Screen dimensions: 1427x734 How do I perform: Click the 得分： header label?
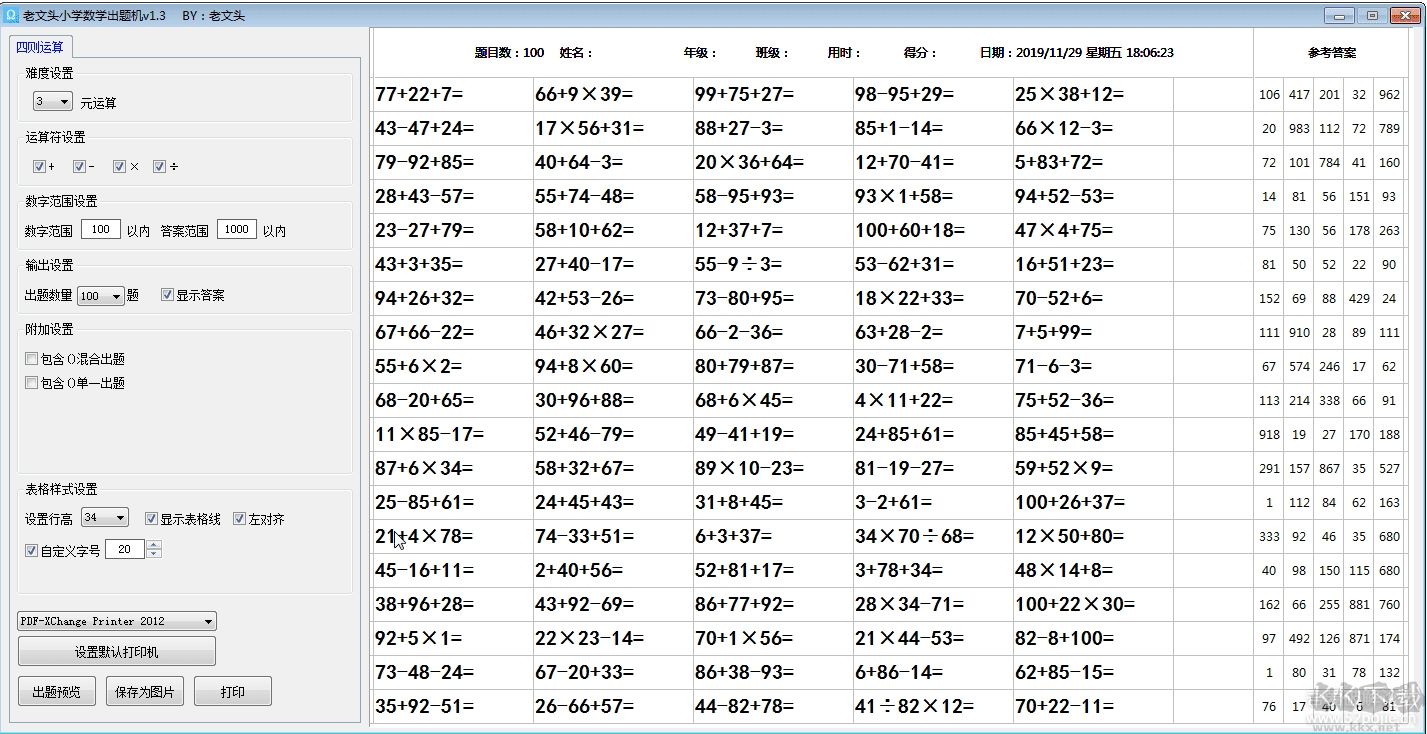pyautogui.click(x=921, y=53)
